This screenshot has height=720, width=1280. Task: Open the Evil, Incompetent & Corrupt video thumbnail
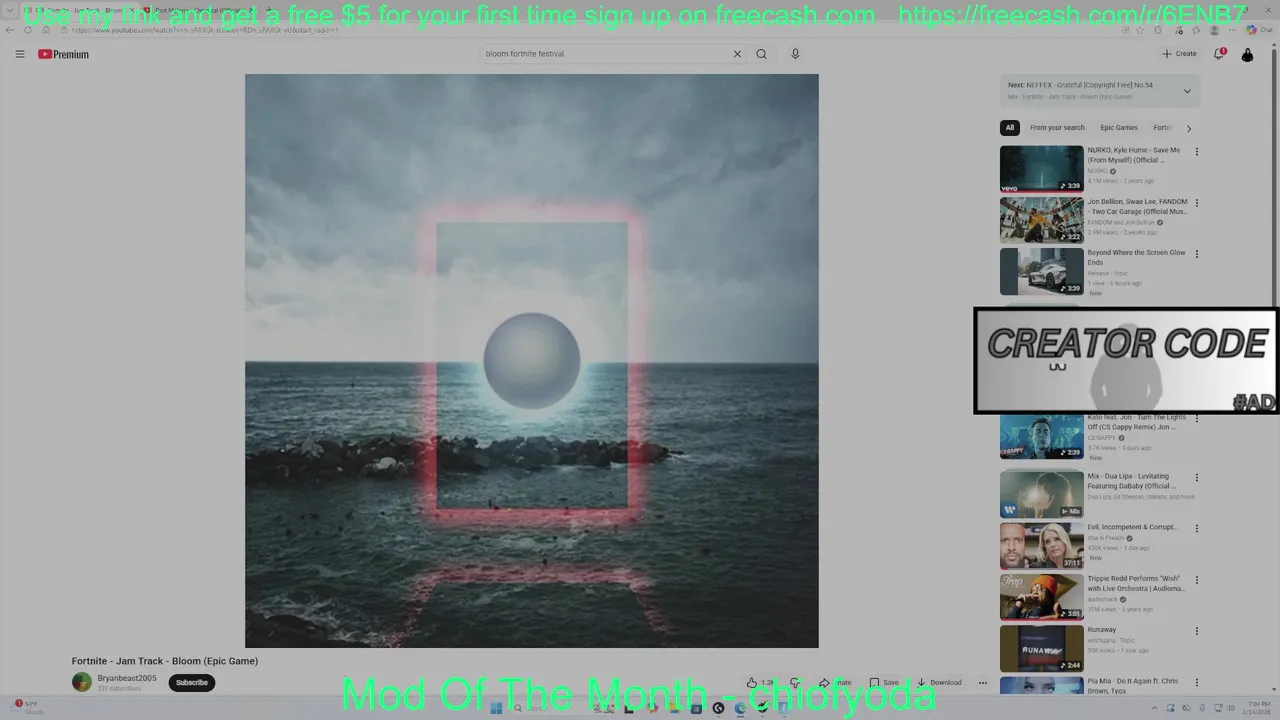(x=1041, y=546)
